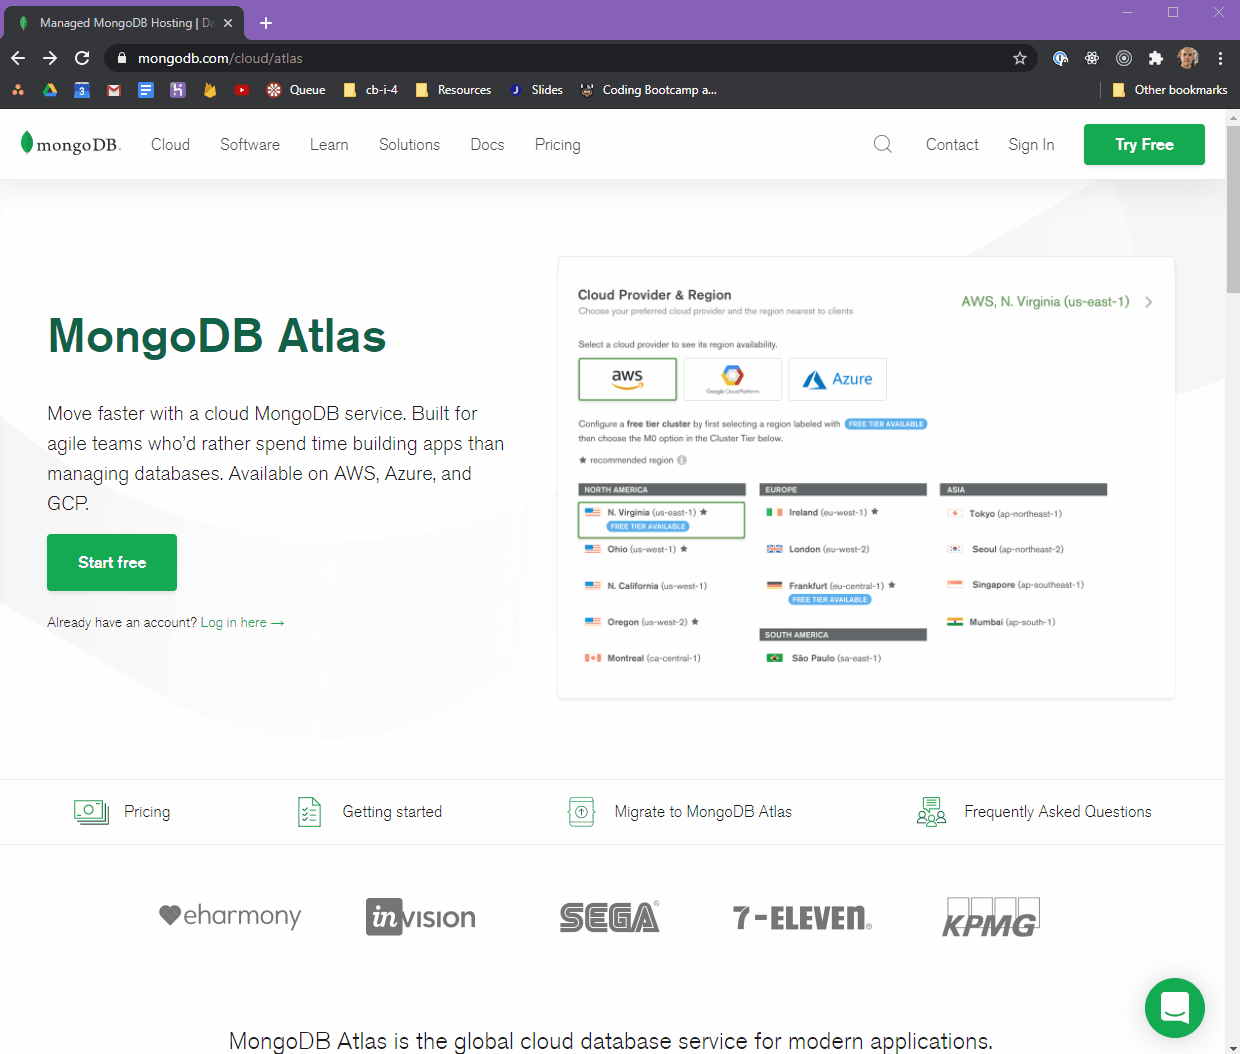Screen dimensions: 1240x1054
Task: Open the Slides bookmark
Action: (x=536, y=90)
